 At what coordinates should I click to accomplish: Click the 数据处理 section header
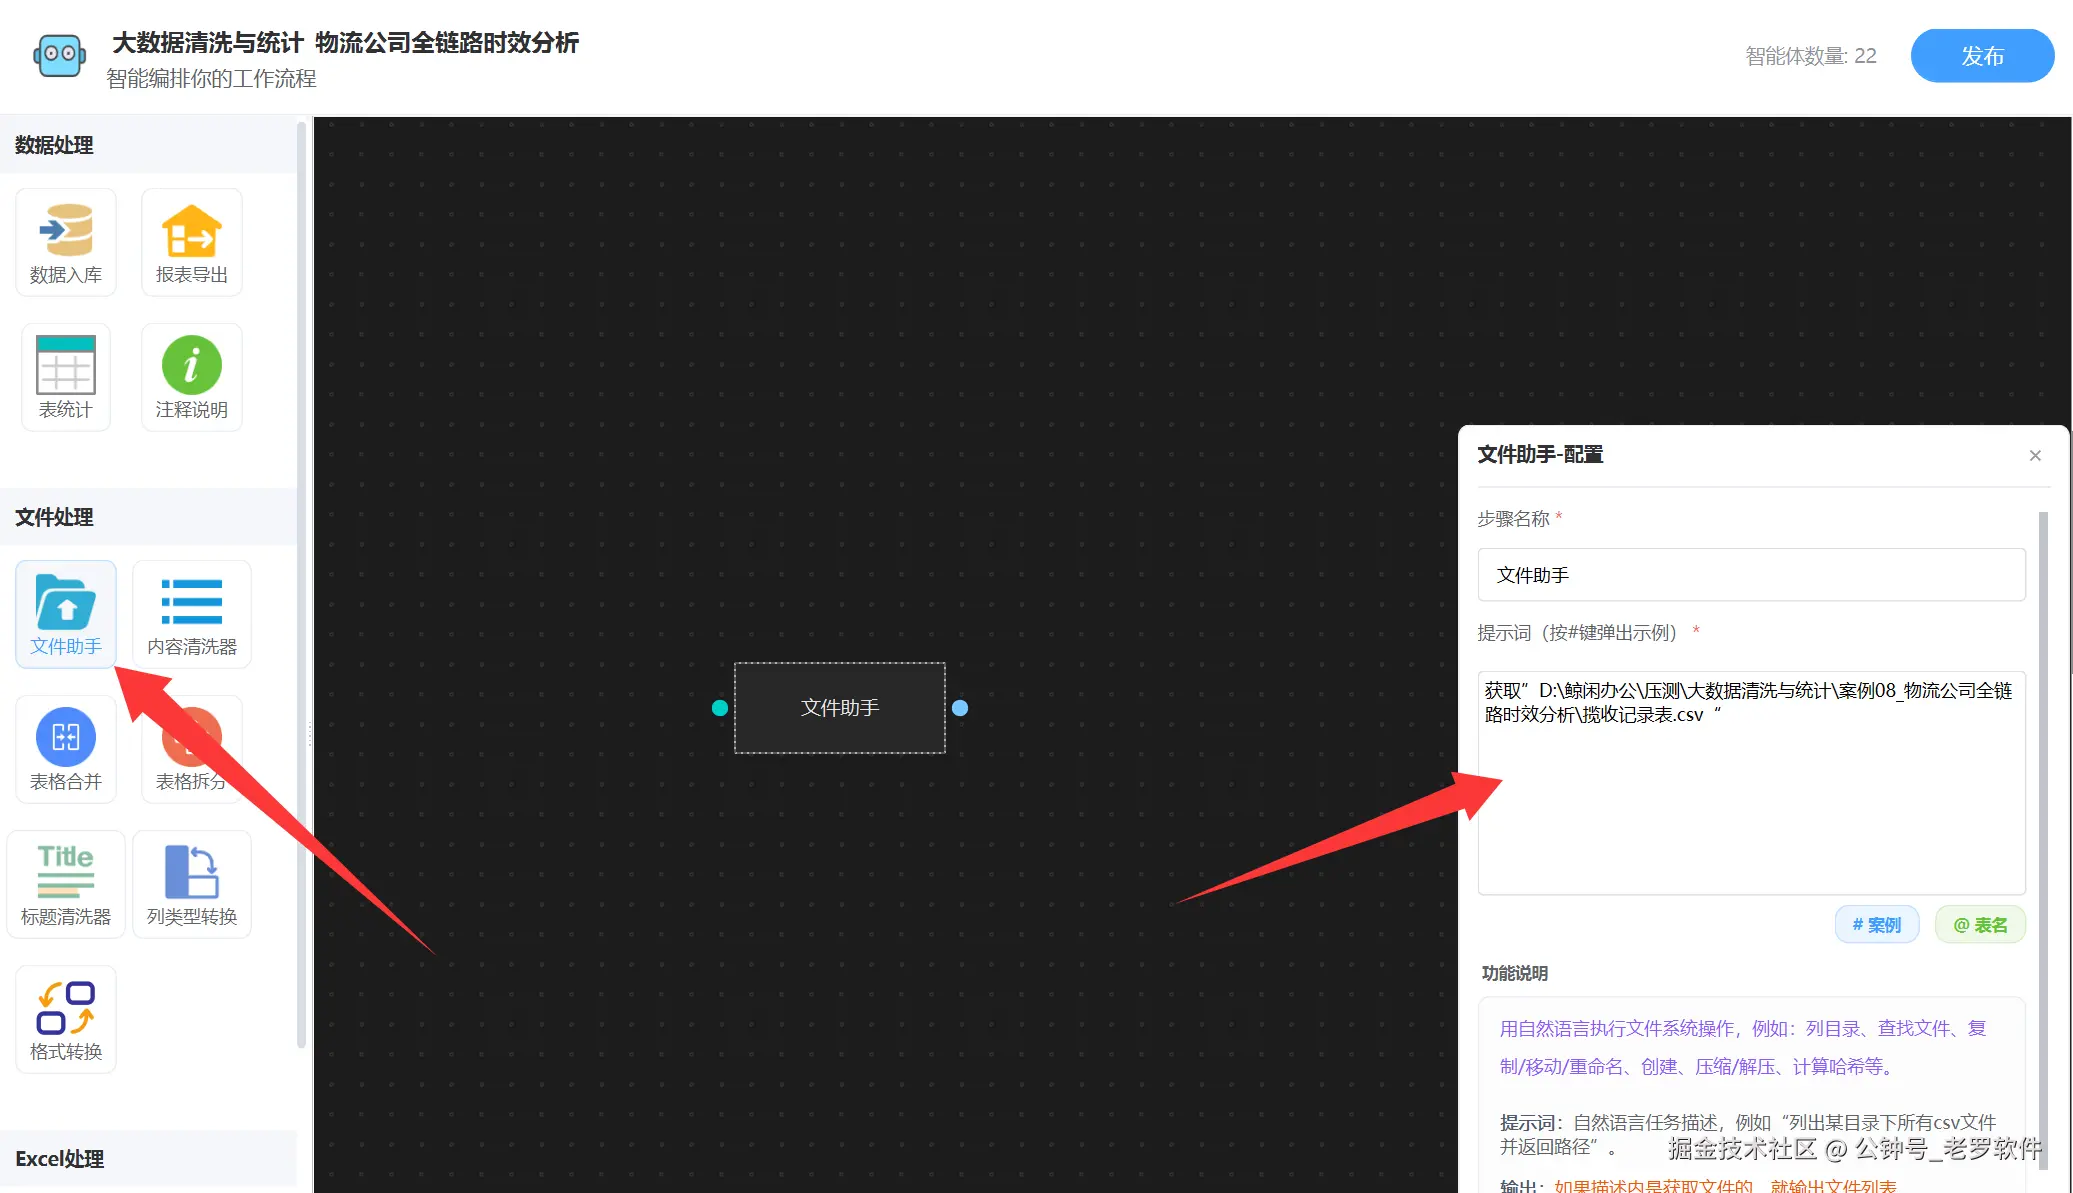click(x=148, y=145)
